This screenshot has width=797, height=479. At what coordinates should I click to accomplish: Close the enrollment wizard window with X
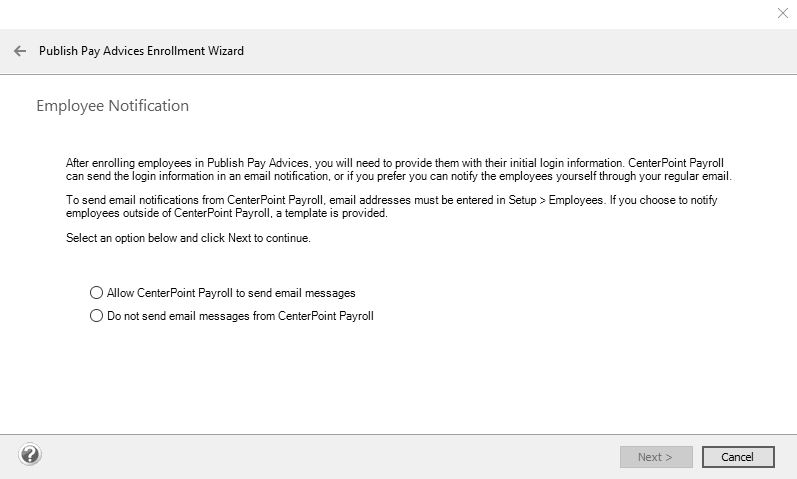point(782,13)
